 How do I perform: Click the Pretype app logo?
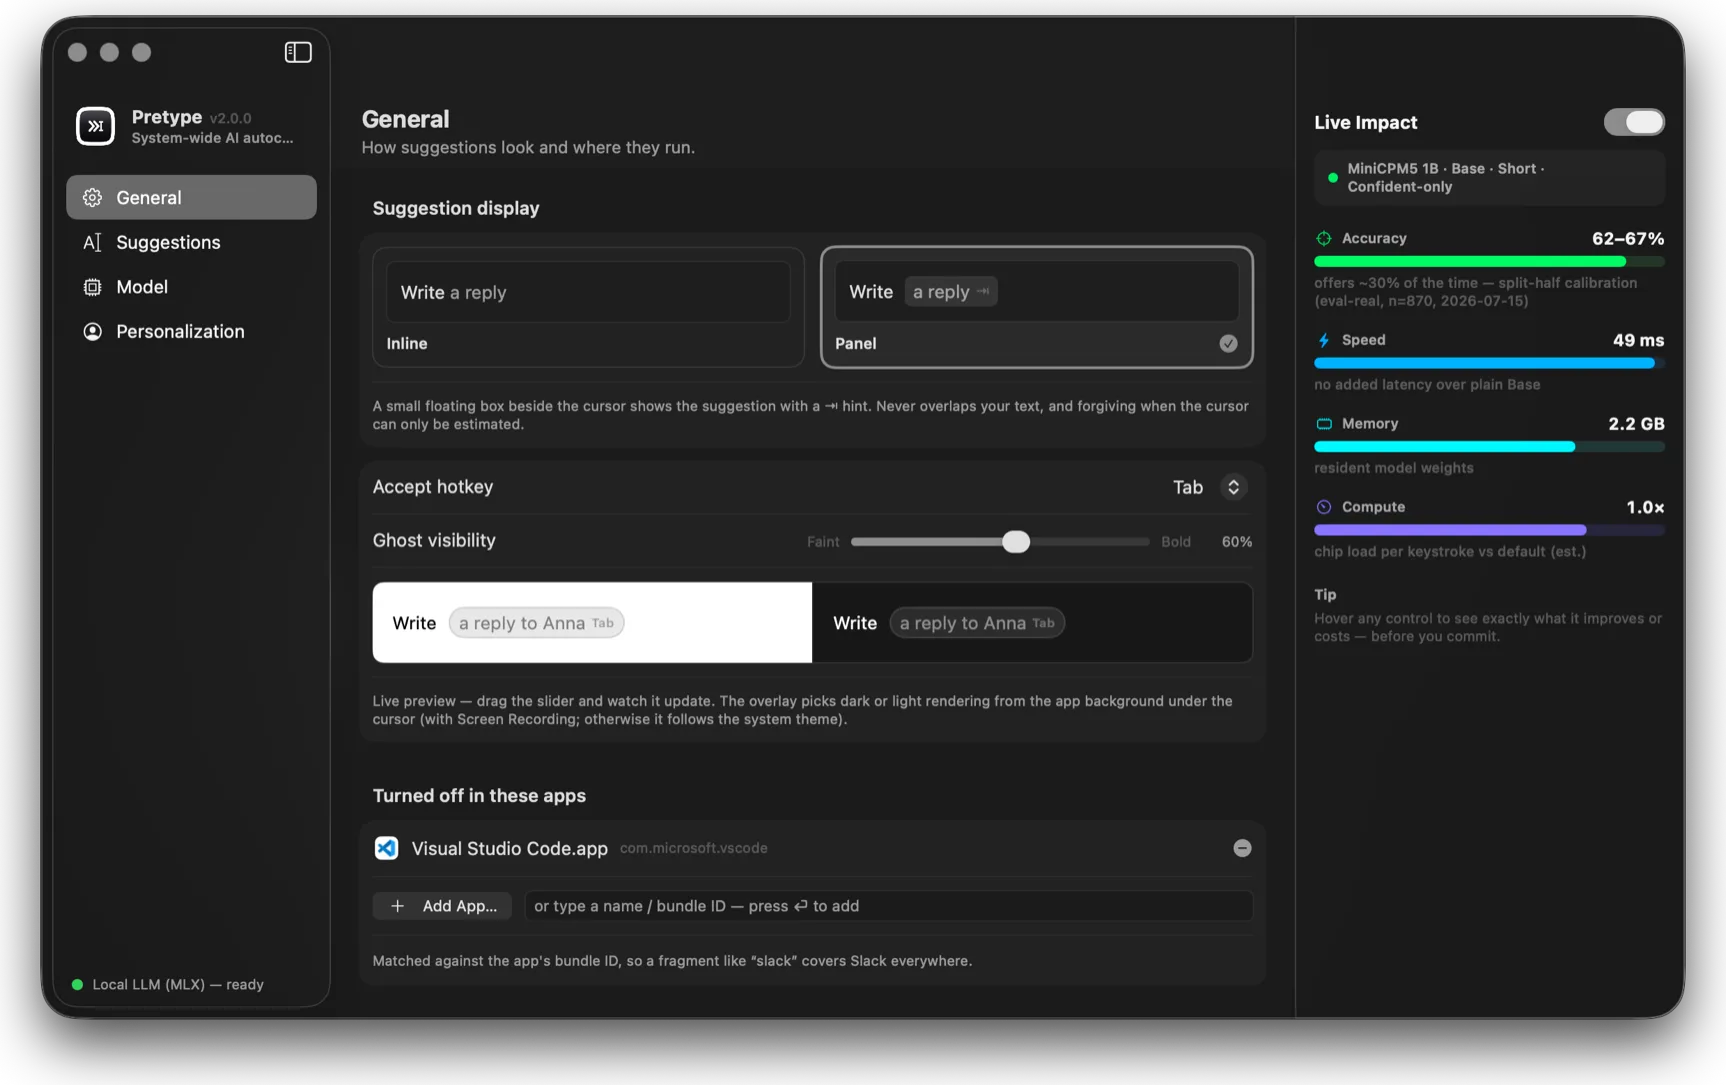[x=95, y=126]
